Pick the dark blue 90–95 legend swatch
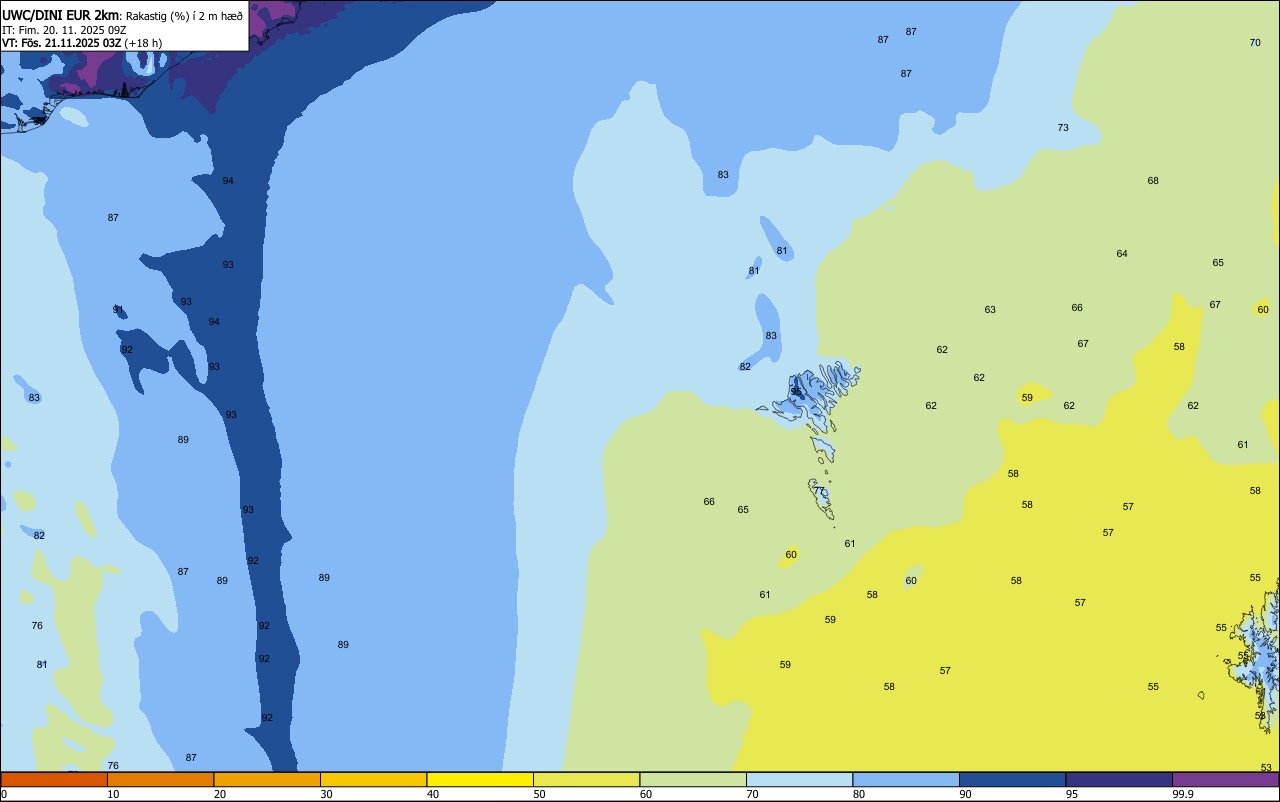The height and width of the screenshot is (802, 1280). tap(1012, 779)
